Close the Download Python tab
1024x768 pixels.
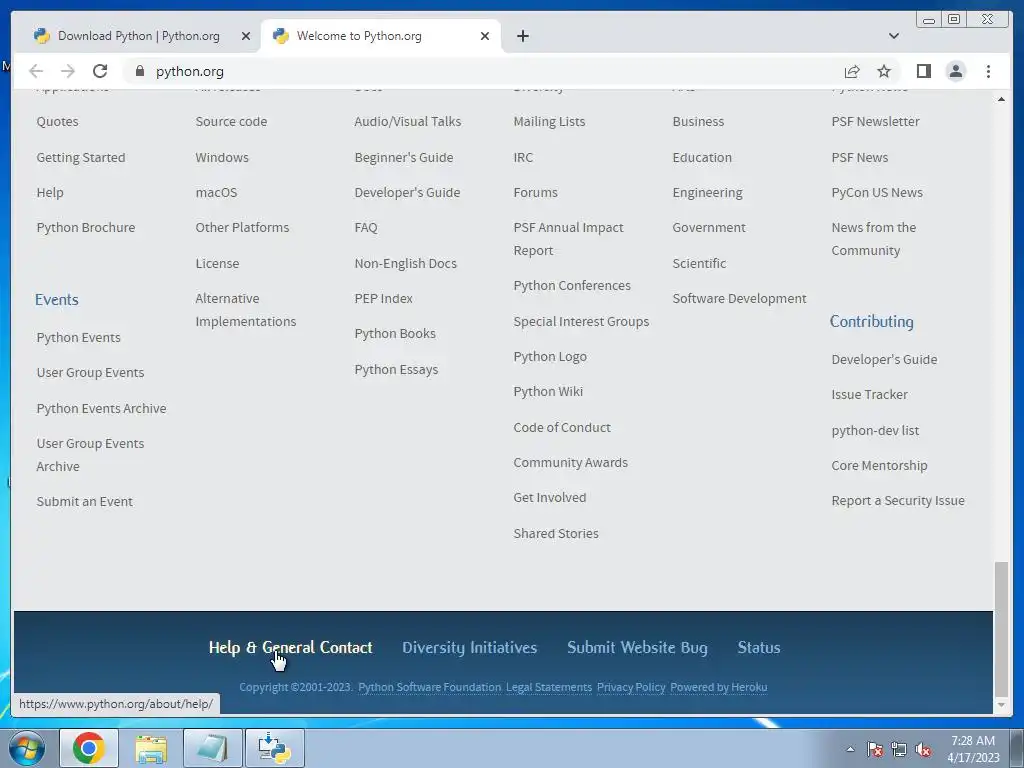point(246,36)
